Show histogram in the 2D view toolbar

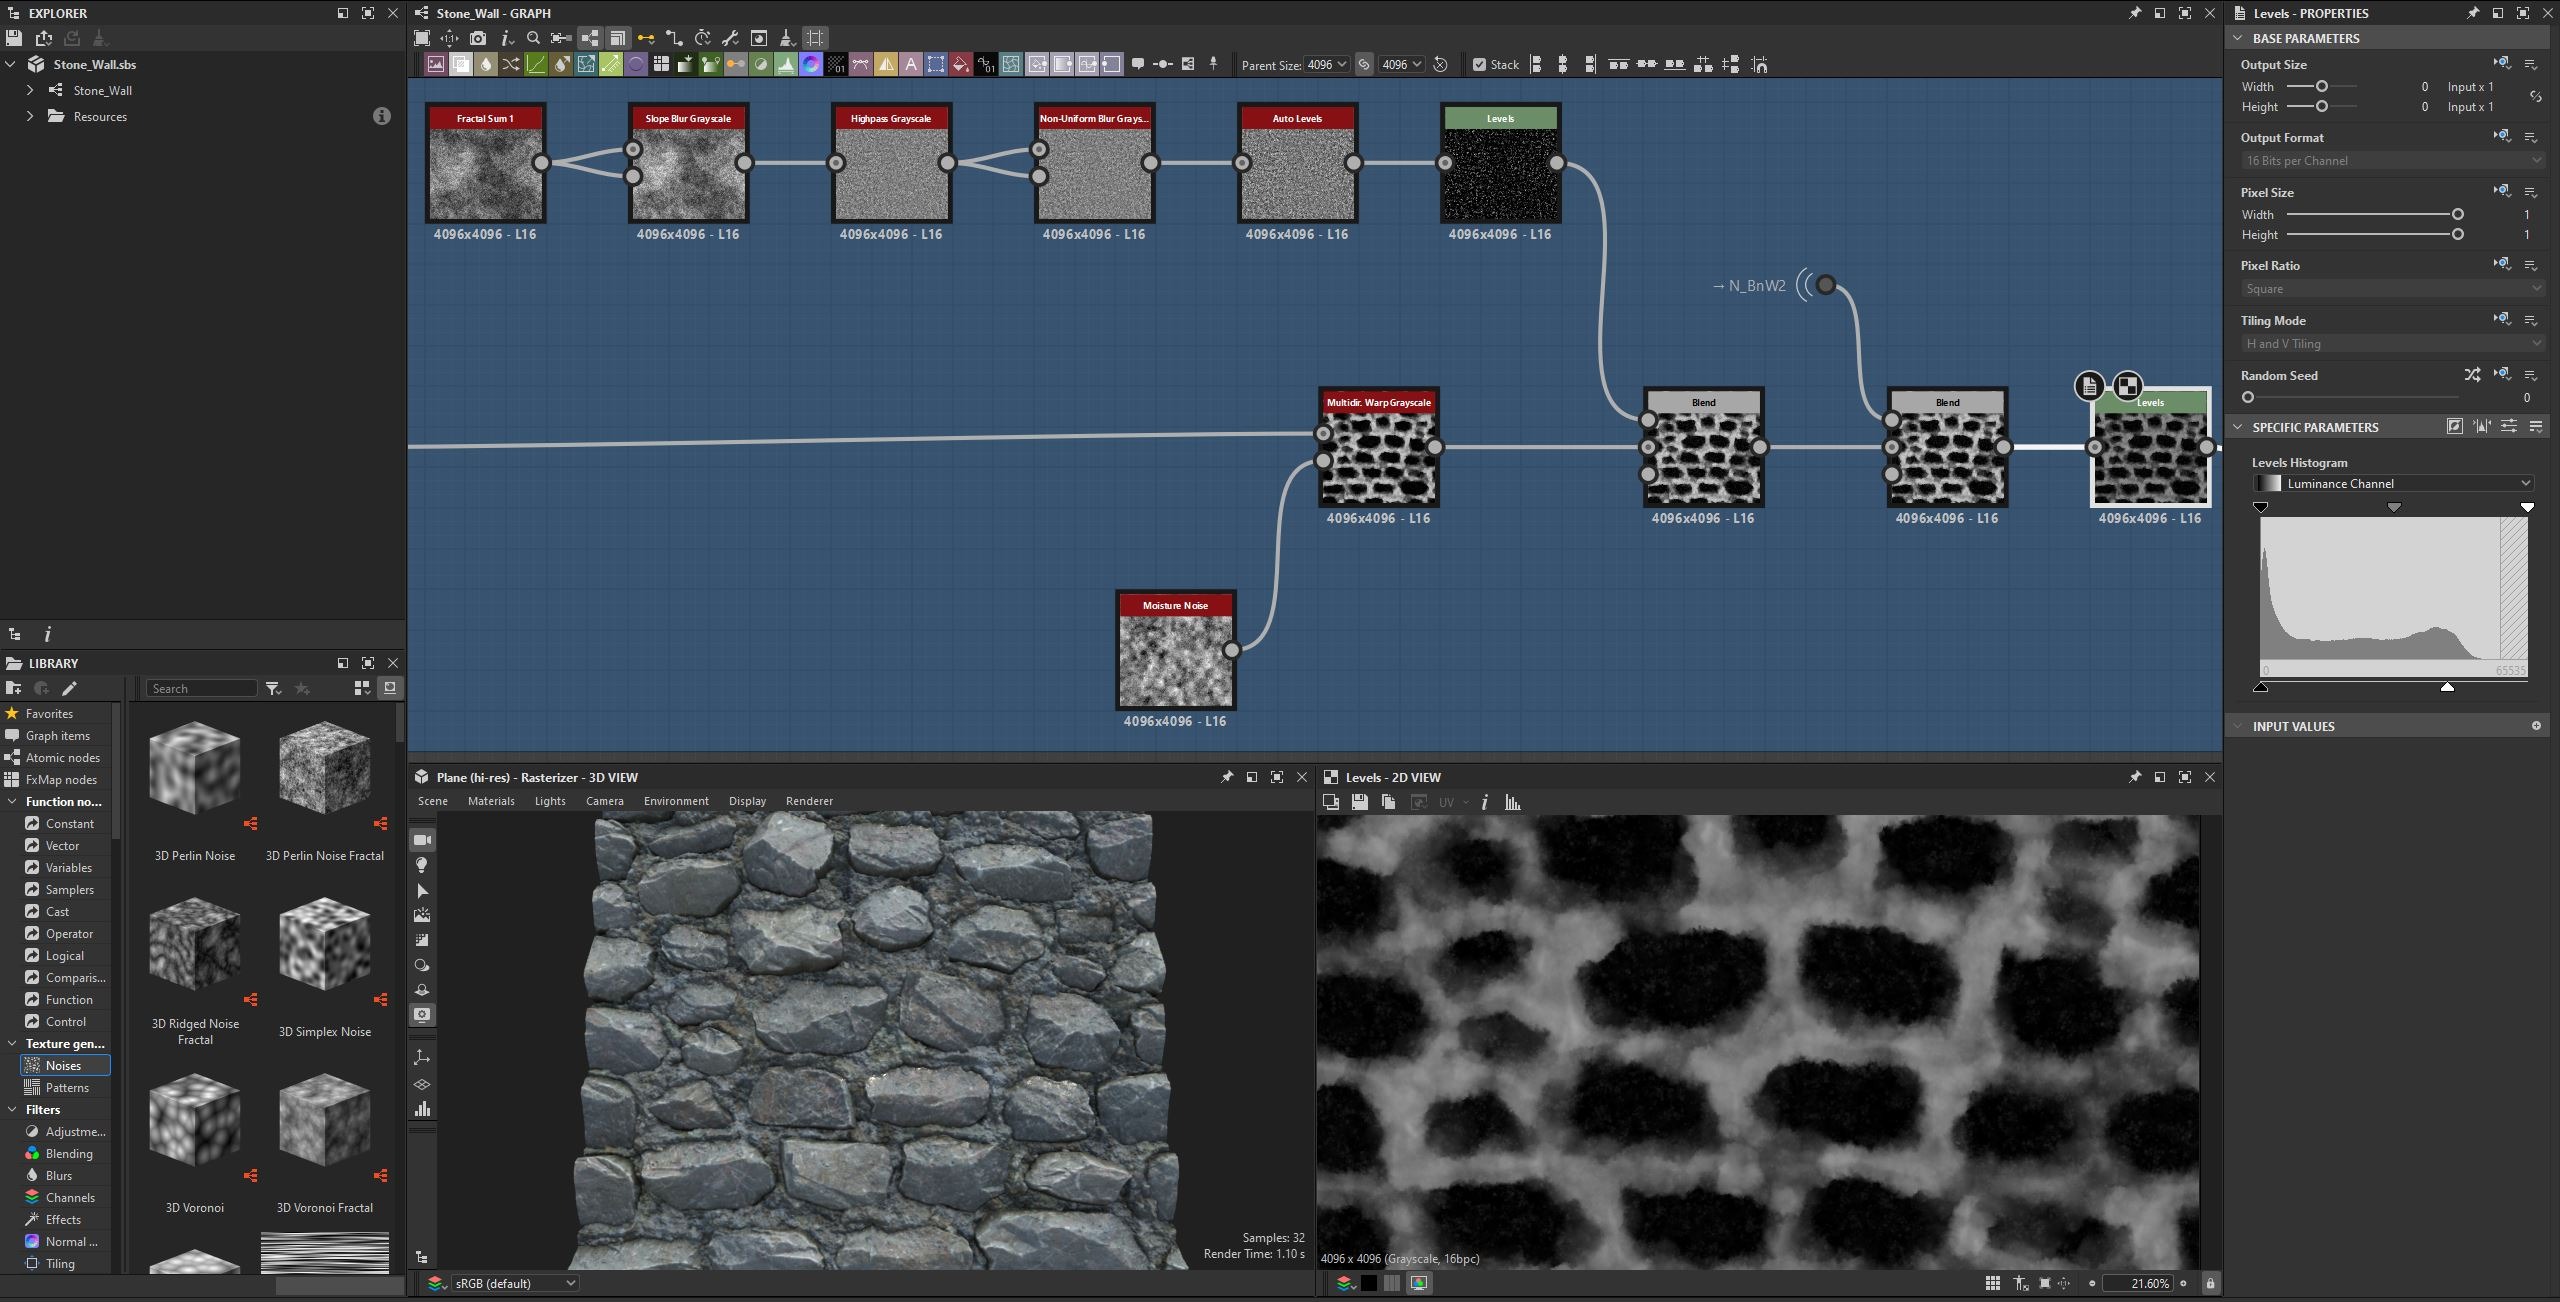click(1513, 802)
